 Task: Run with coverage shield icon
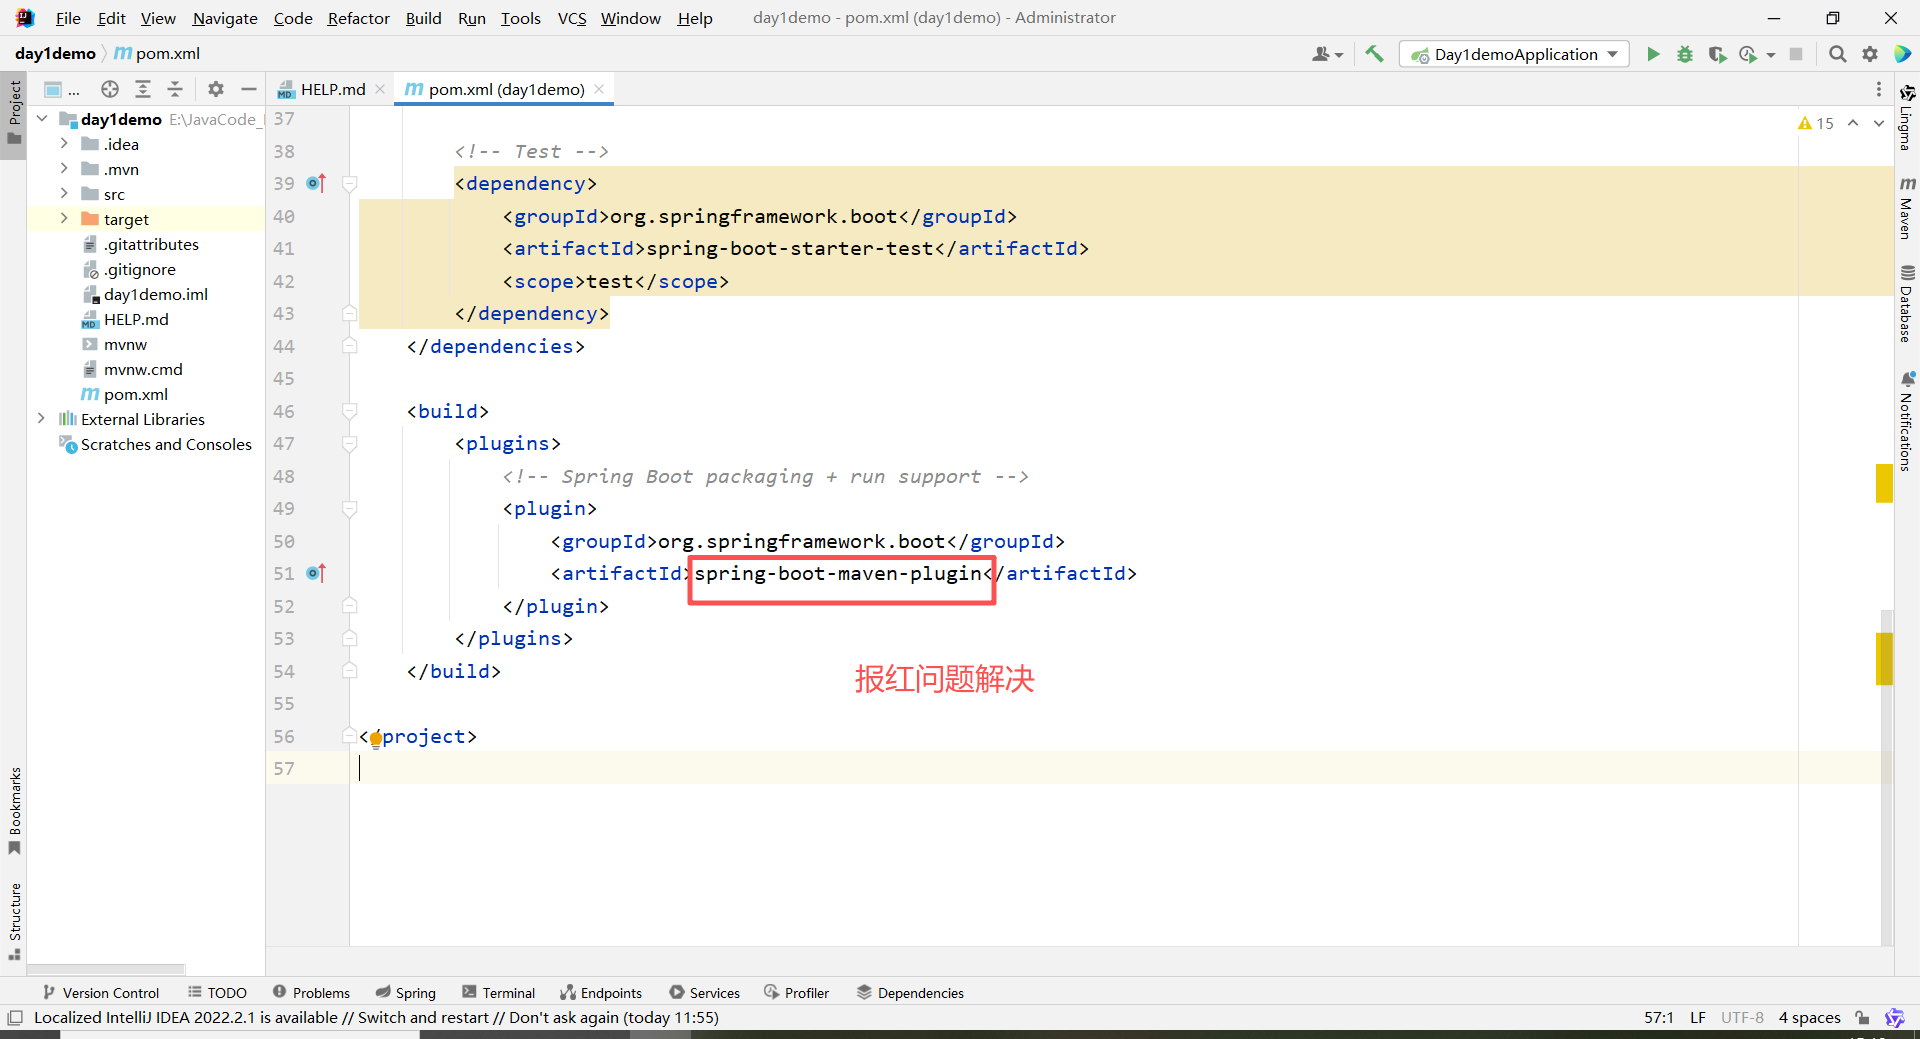click(x=1717, y=54)
